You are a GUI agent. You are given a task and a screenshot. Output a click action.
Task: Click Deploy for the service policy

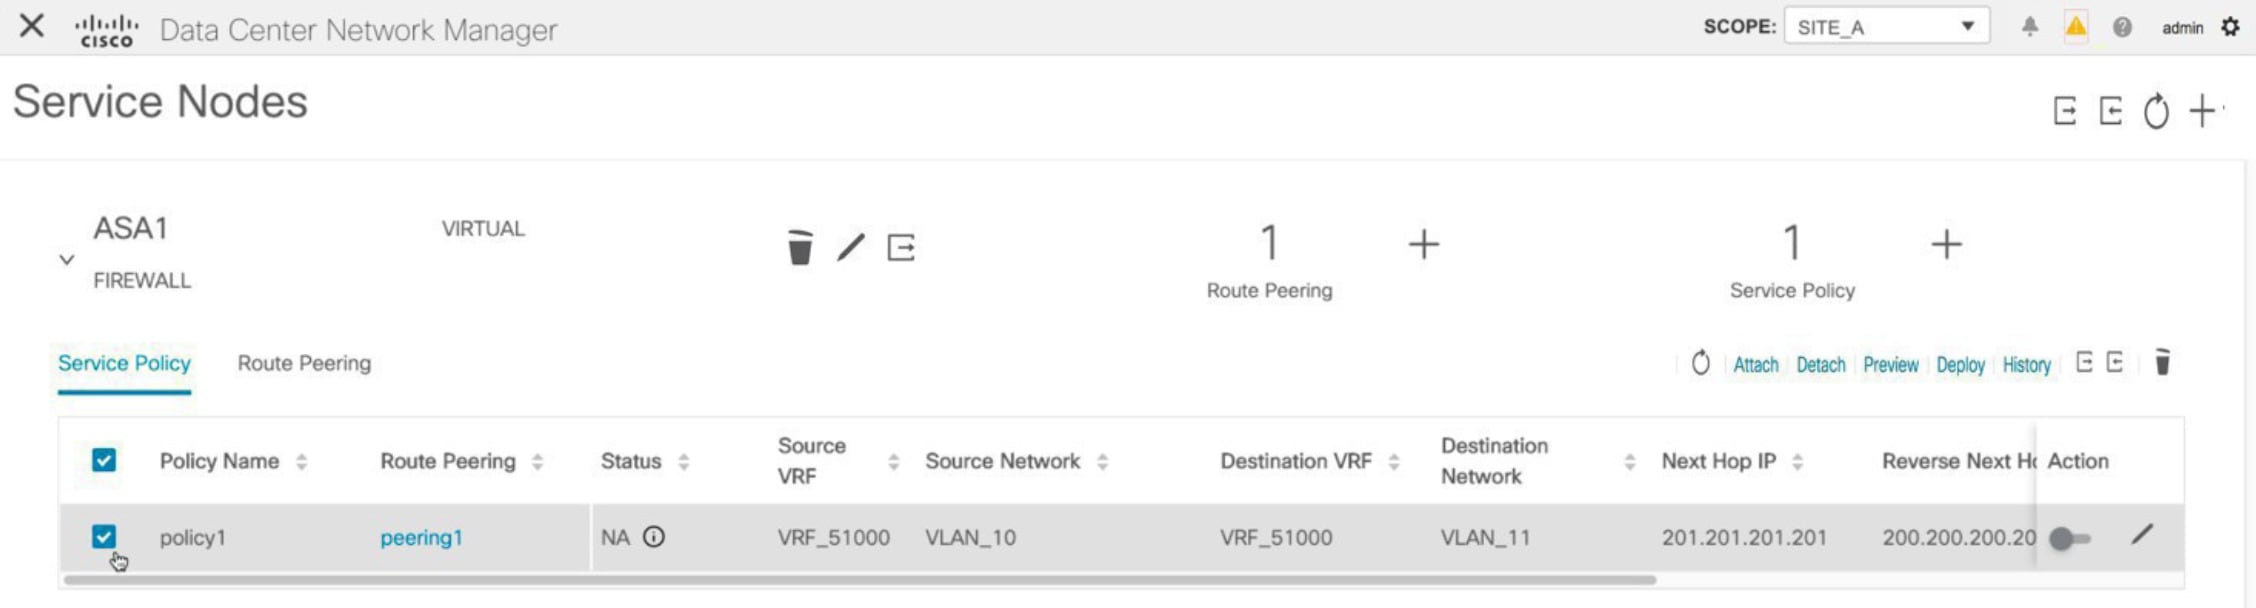tap(1960, 365)
